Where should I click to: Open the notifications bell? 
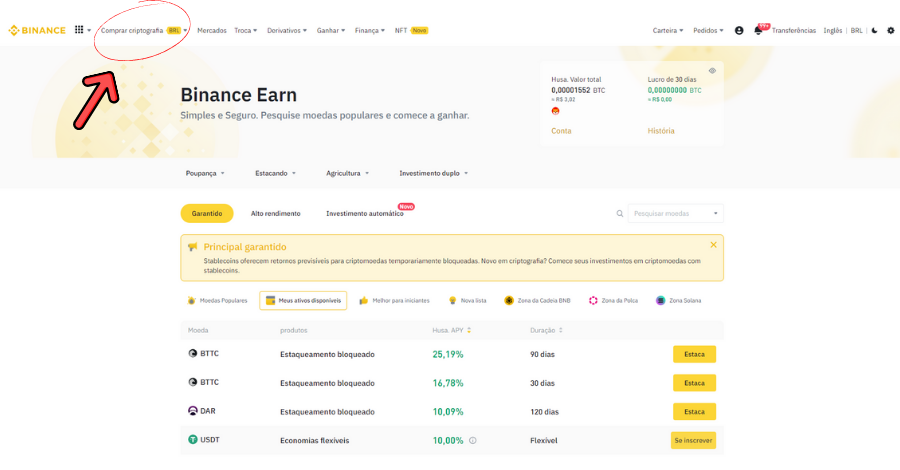[758, 30]
